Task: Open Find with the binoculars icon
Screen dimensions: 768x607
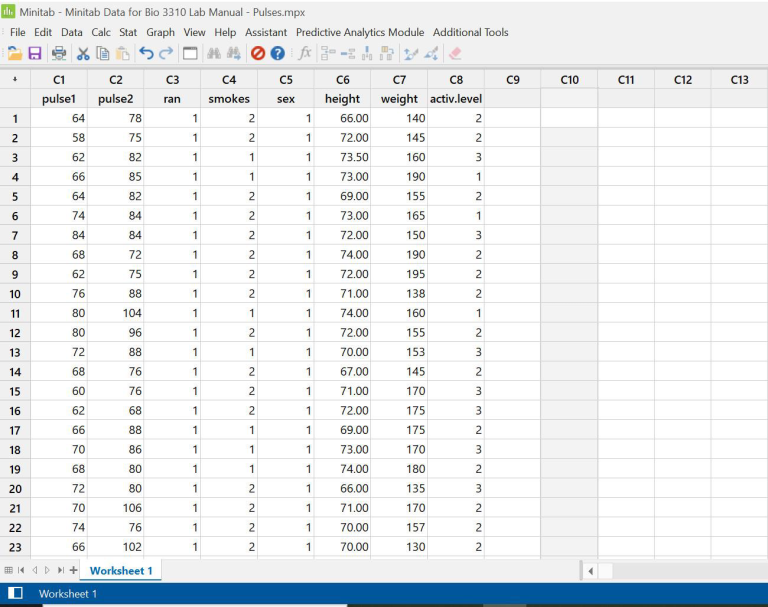Action: point(214,53)
